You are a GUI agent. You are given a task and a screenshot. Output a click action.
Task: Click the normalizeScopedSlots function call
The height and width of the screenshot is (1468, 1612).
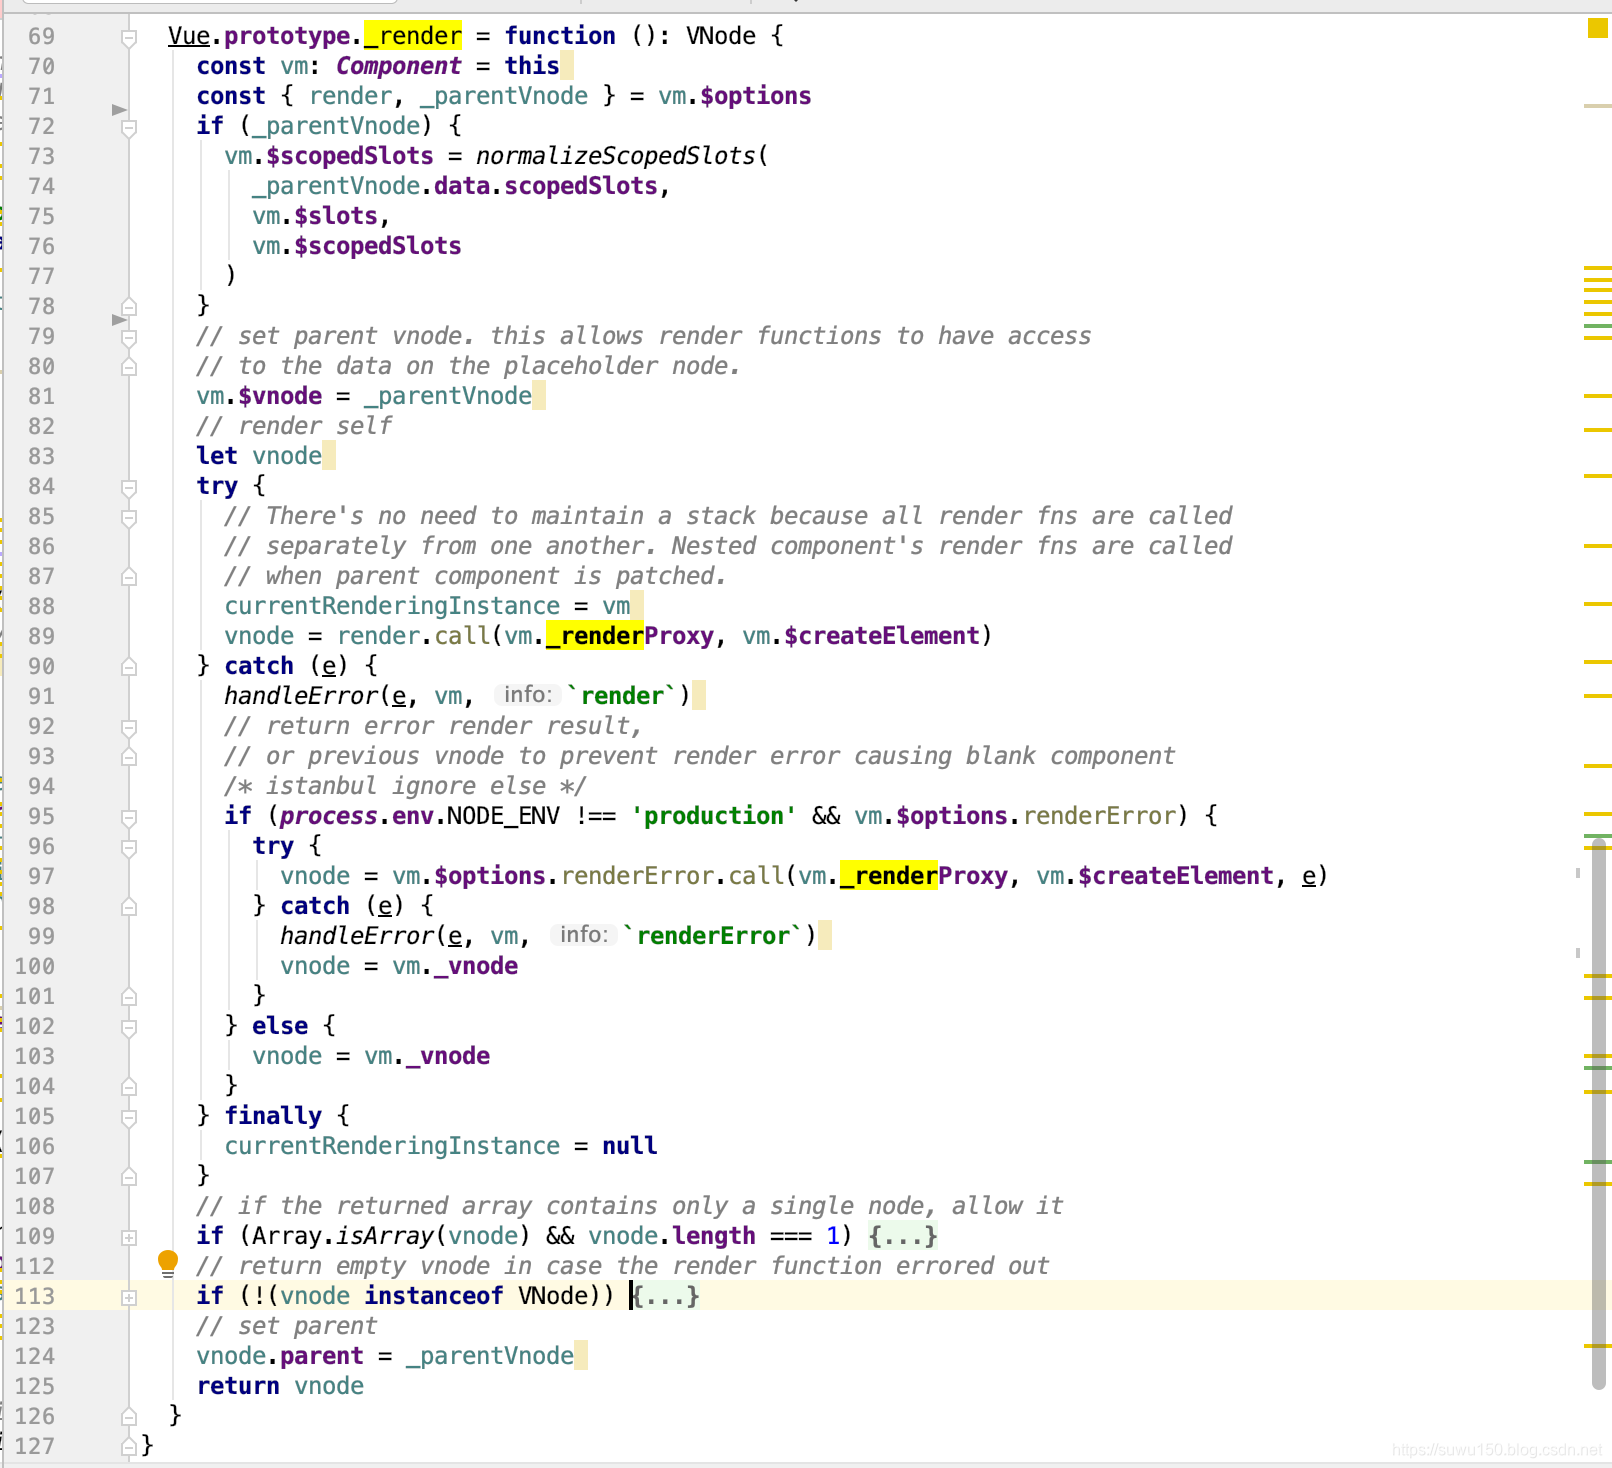615,156
